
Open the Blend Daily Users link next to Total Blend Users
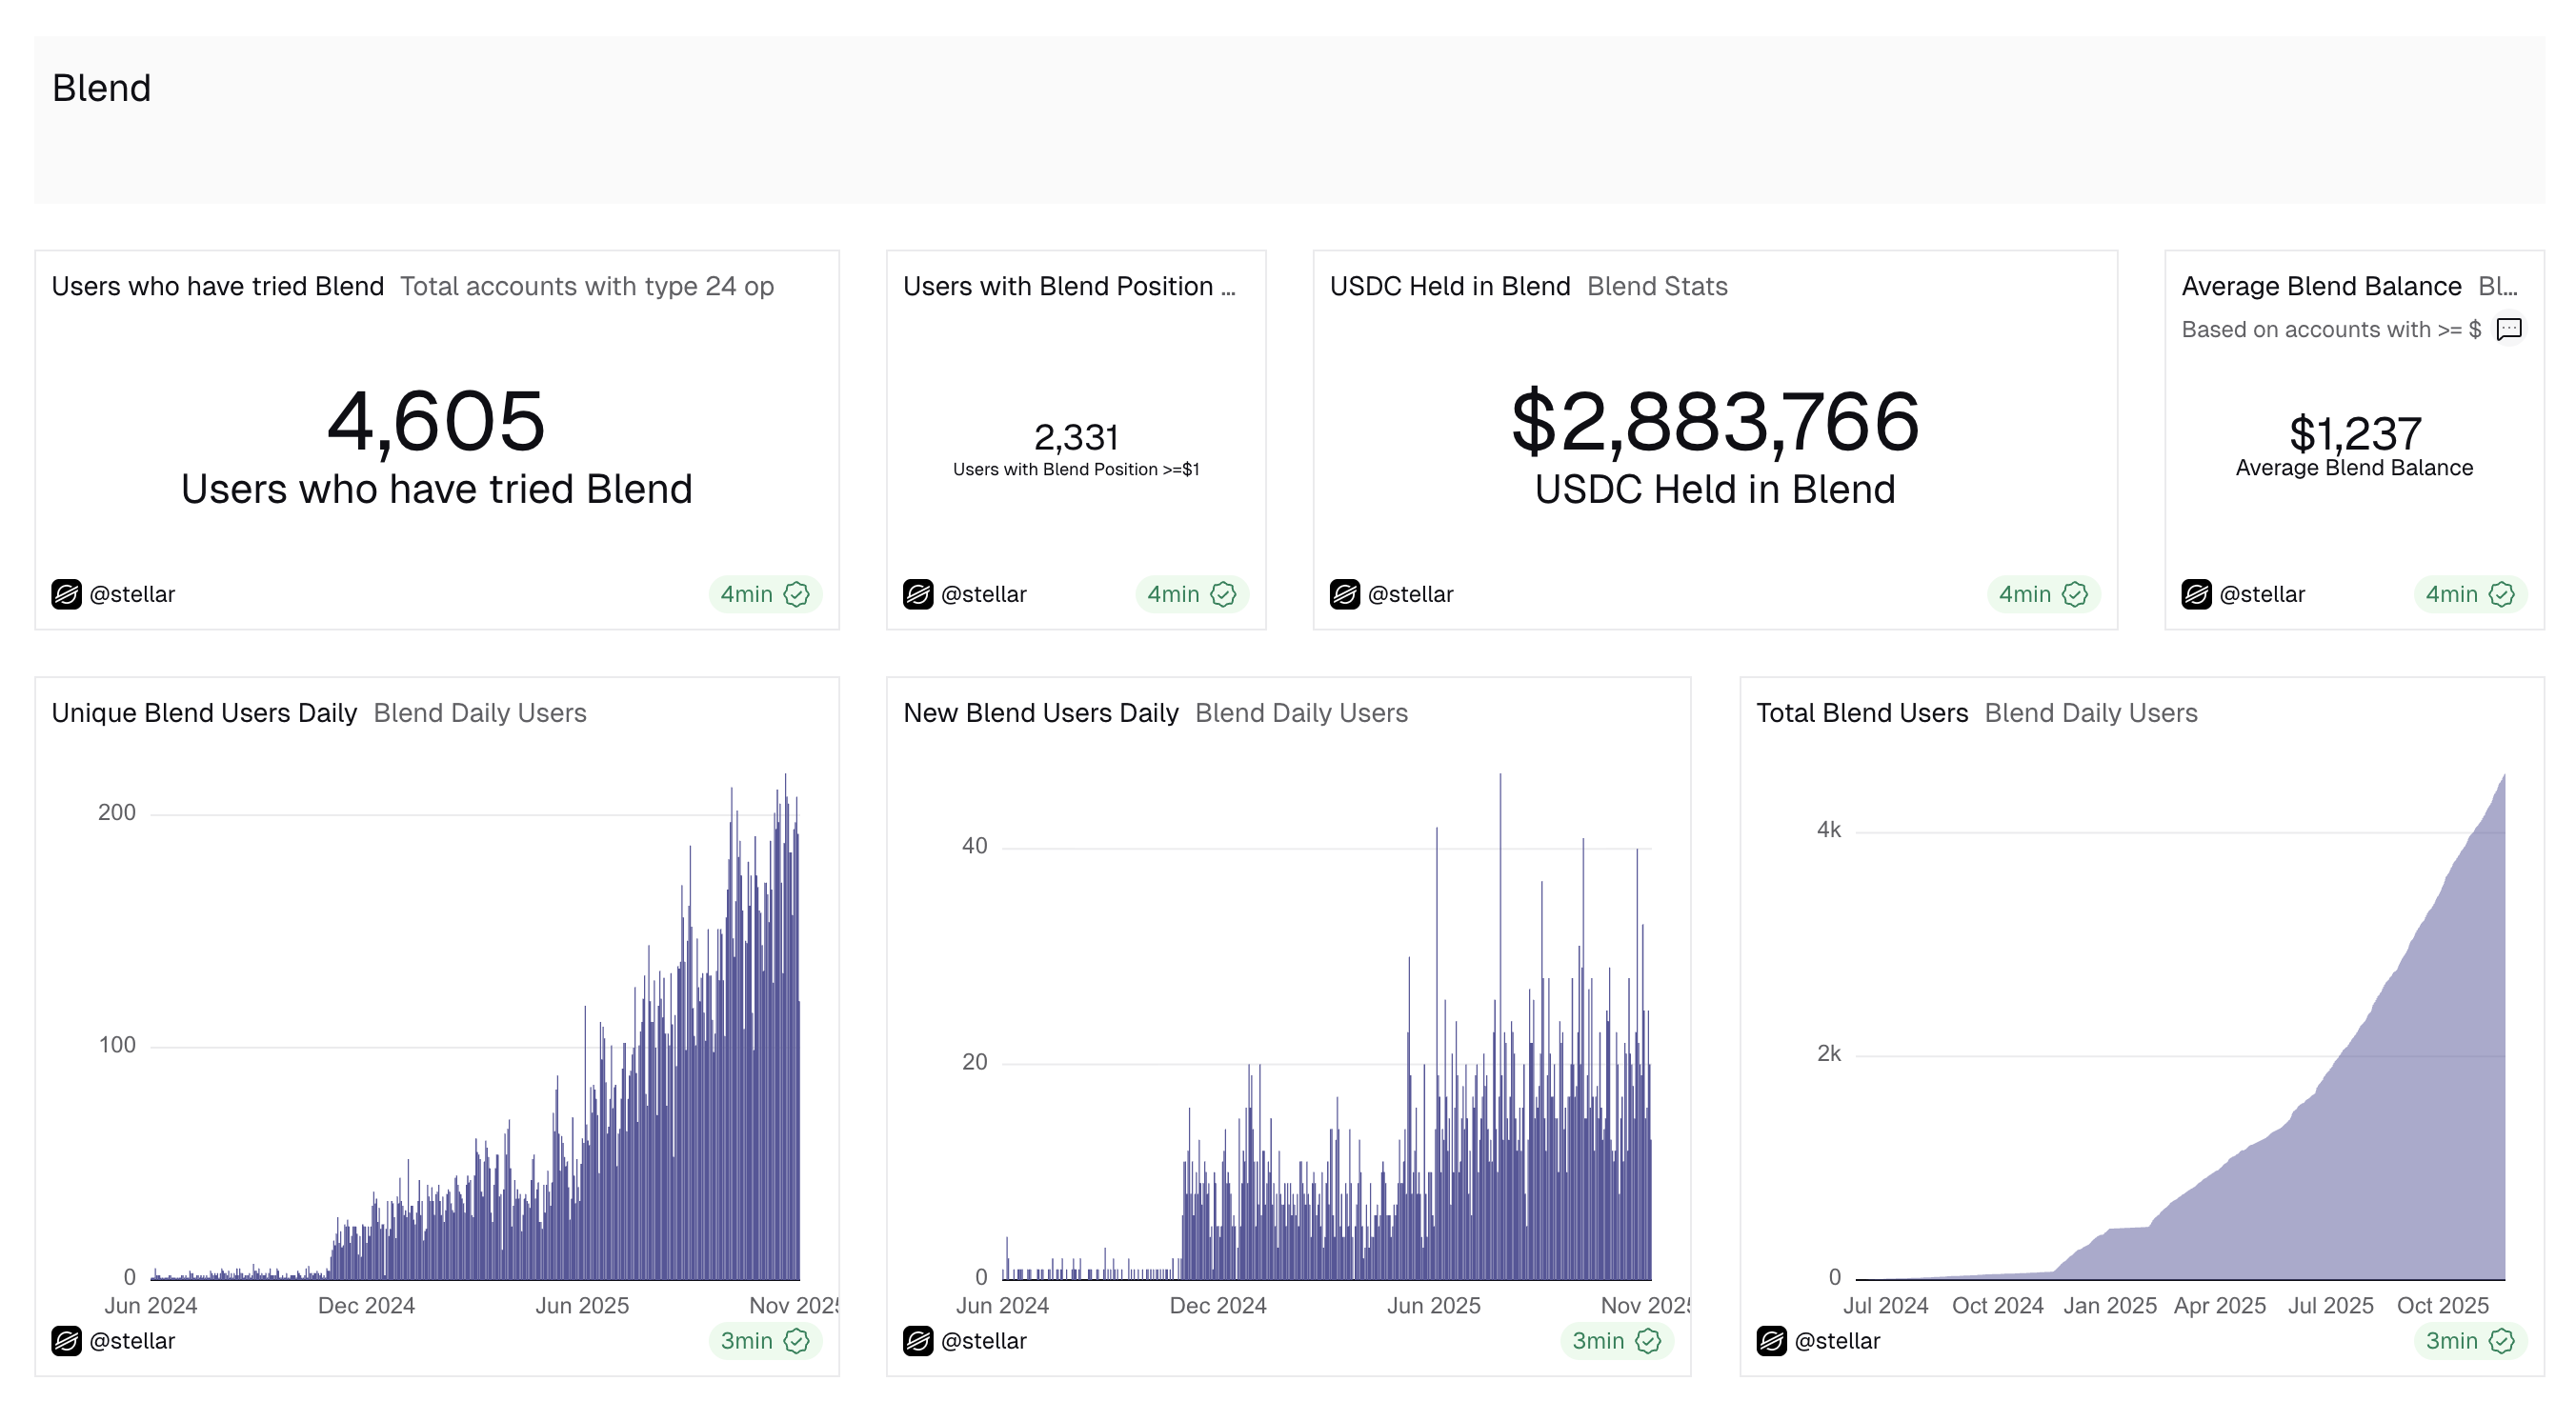tap(2090, 713)
